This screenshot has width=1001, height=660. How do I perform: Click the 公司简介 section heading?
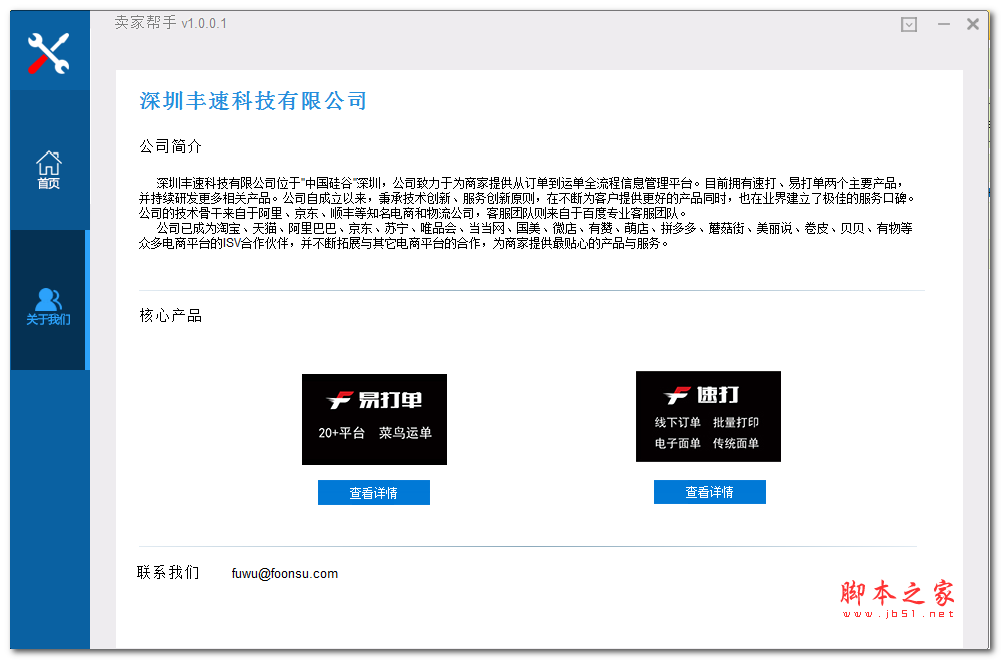[x=170, y=146]
